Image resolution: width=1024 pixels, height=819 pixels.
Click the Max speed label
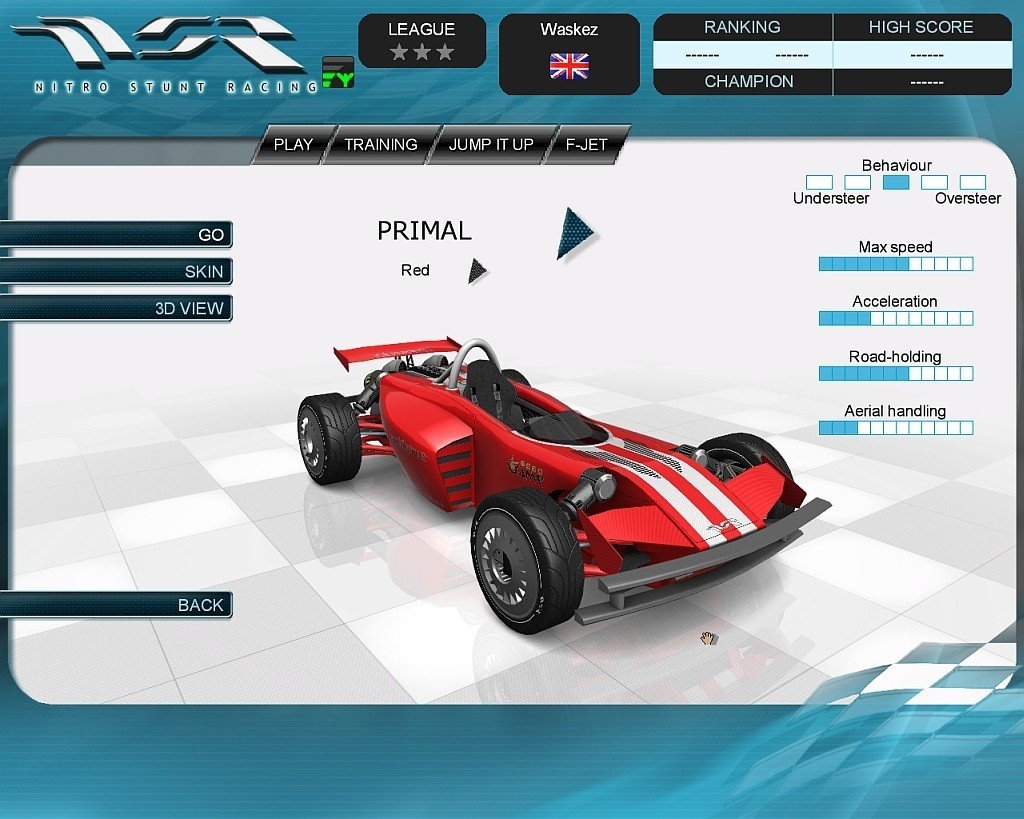click(x=895, y=247)
